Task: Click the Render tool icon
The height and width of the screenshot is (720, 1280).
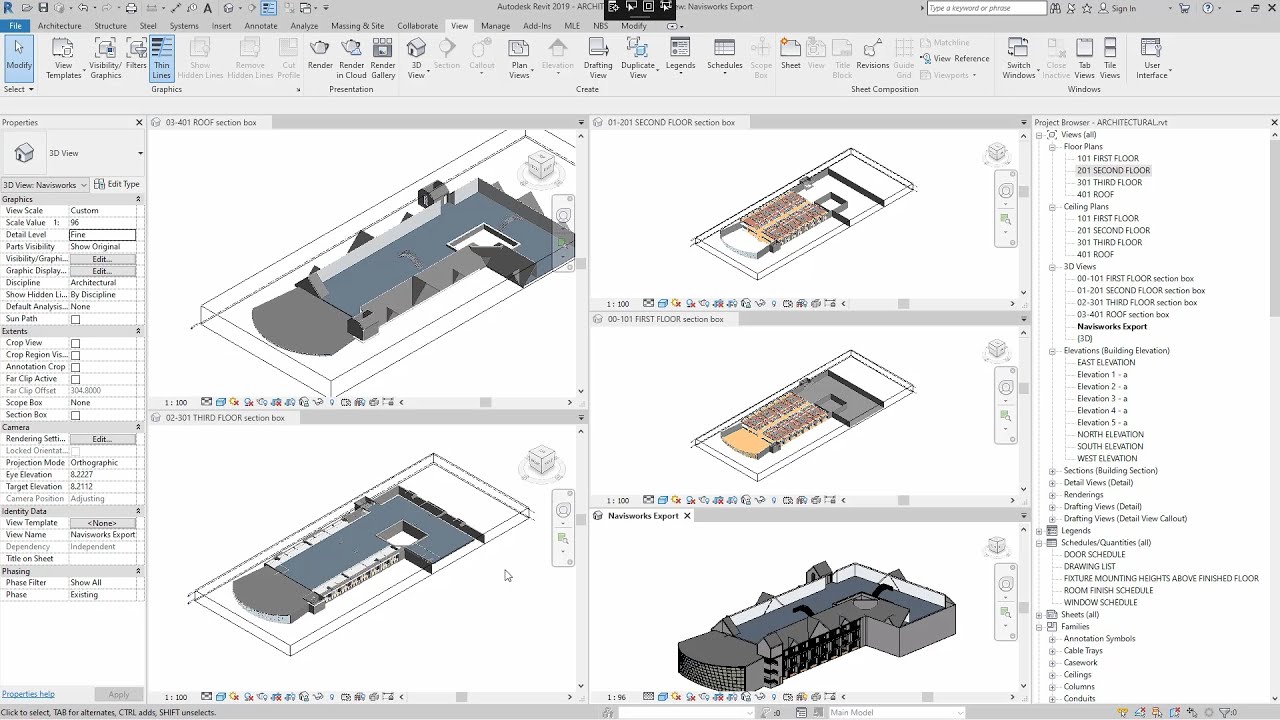Action: click(320, 54)
